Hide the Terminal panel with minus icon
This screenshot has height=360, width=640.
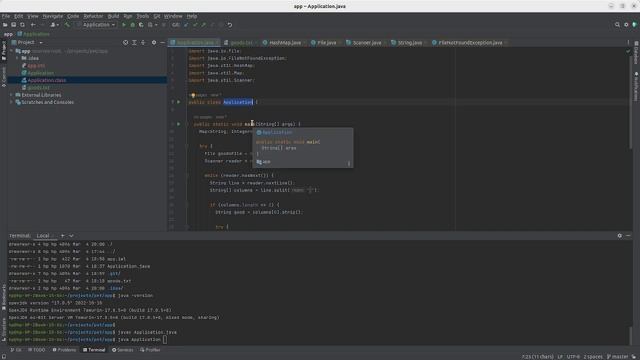click(628, 236)
